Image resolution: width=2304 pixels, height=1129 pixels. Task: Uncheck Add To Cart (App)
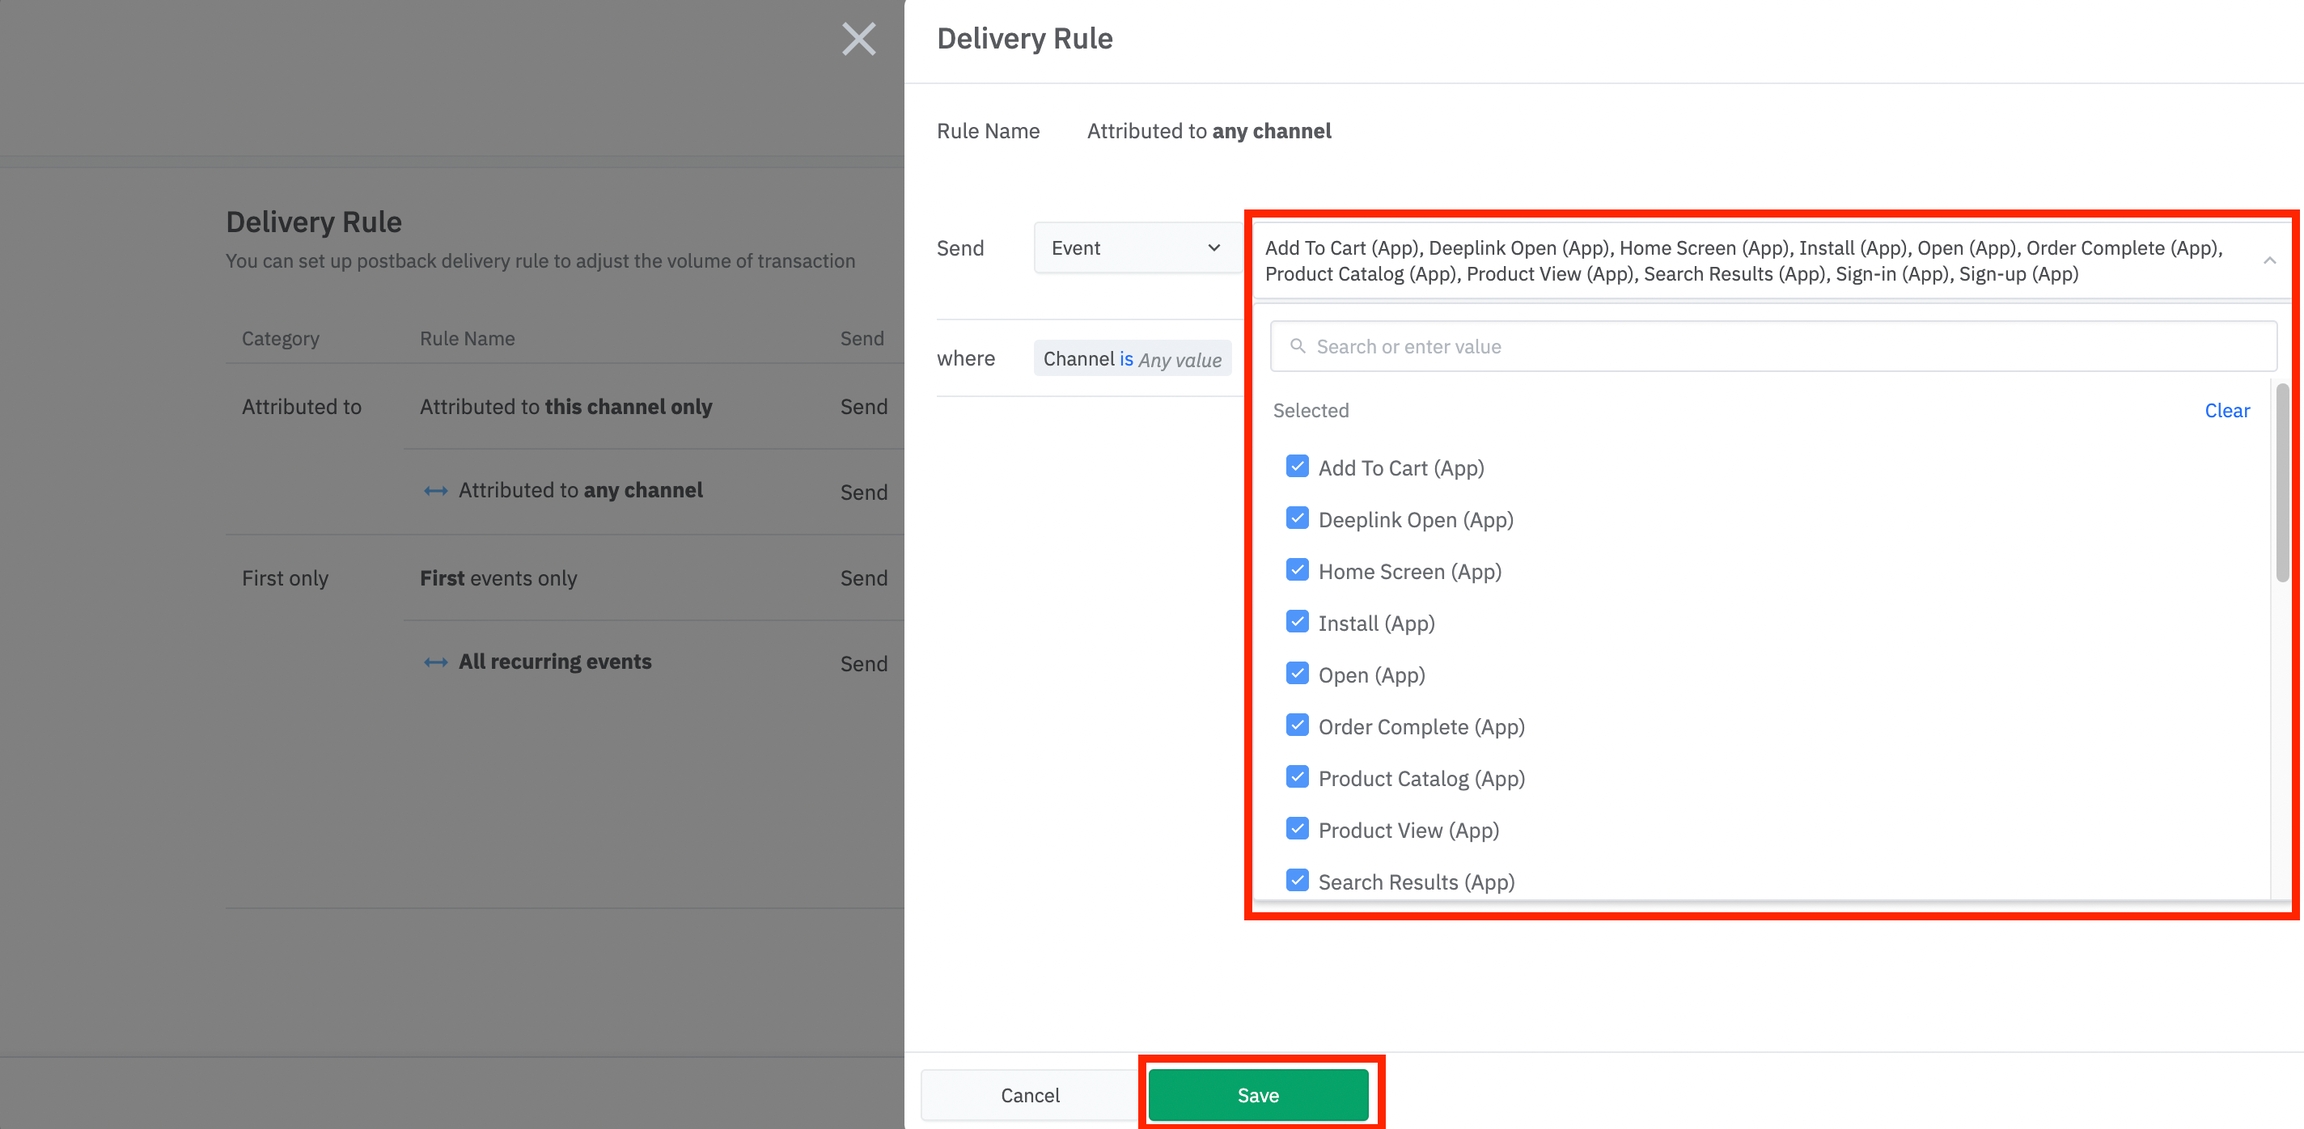pos(1297,467)
